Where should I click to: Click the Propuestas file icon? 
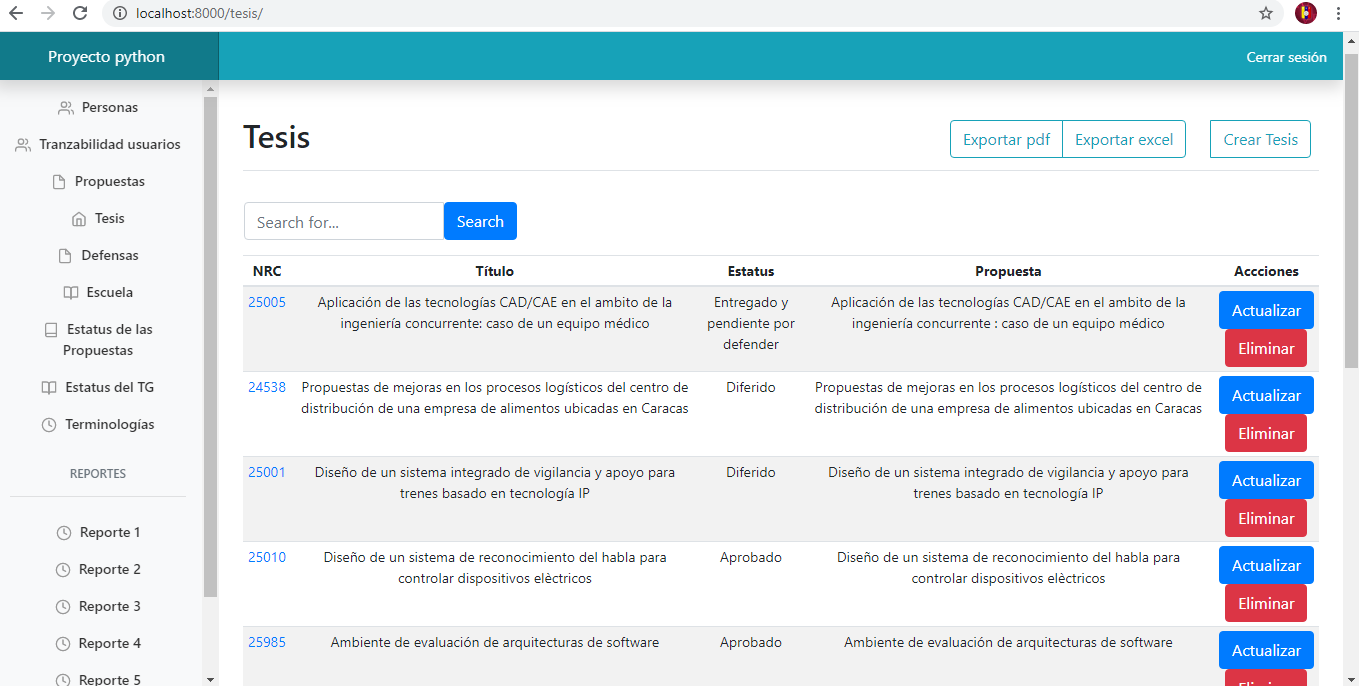coord(59,181)
